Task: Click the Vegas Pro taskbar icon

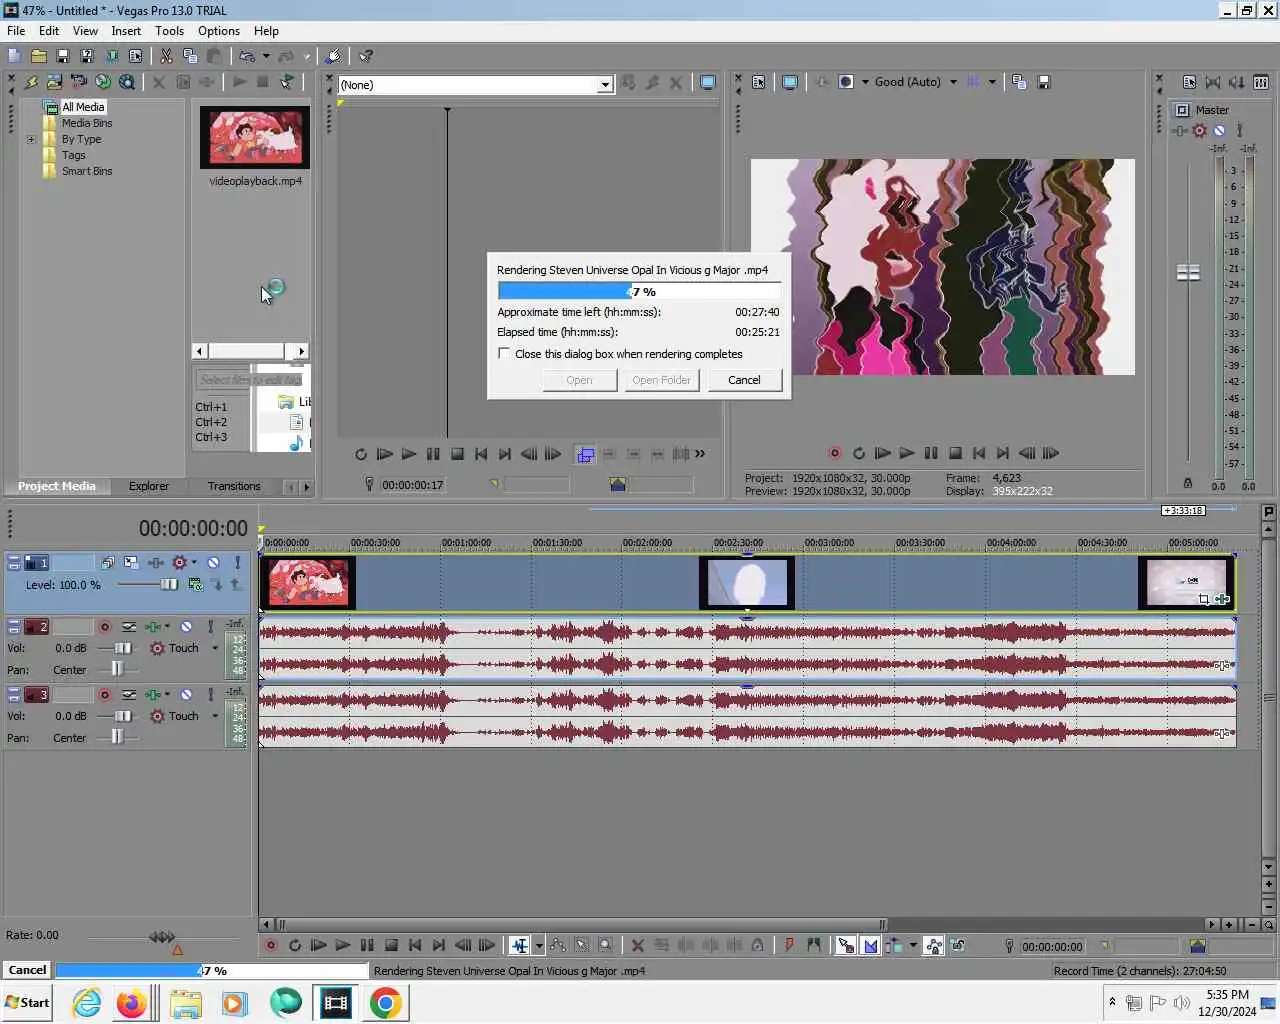Action: coord(336,1002)
